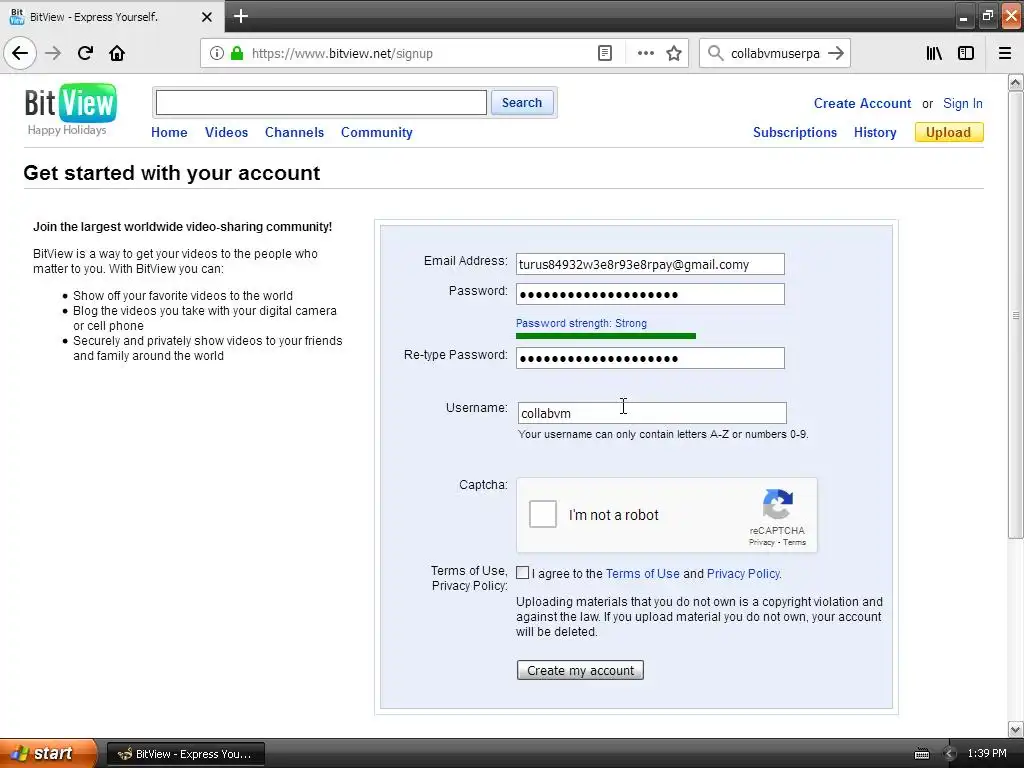Viewport: 1024px width, 768px height.
Task: Open a new tab with plus icon
Action: point(240,16)
